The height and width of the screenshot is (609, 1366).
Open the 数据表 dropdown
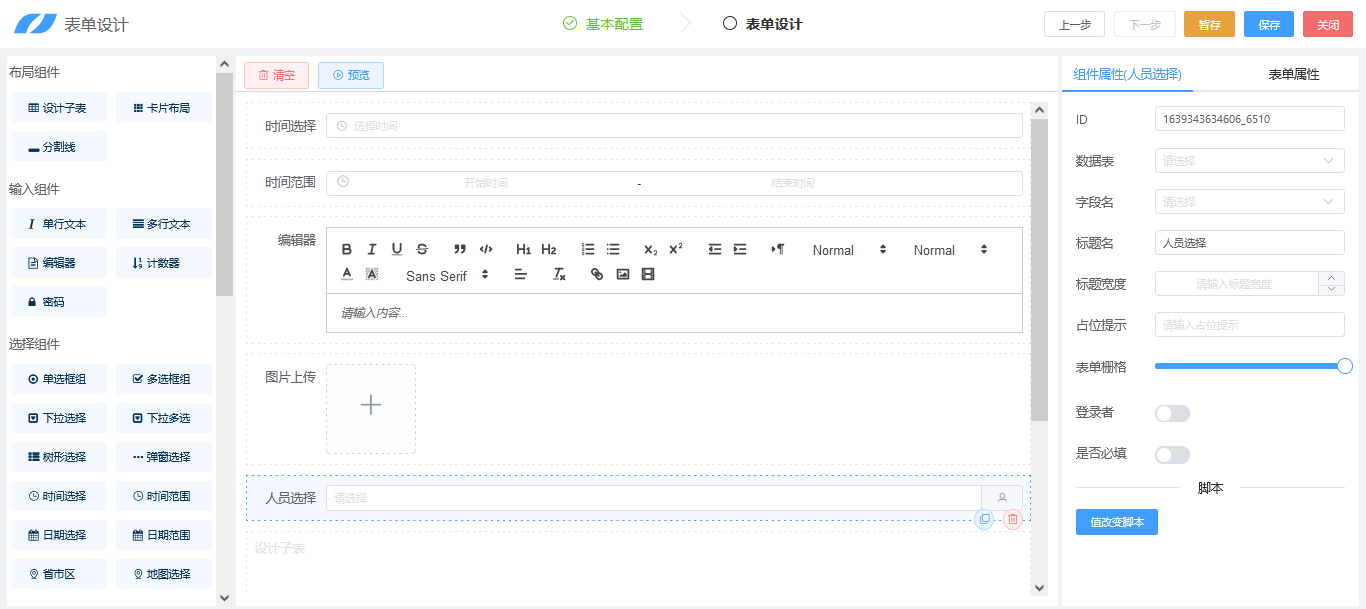[x=1250, y=160]
